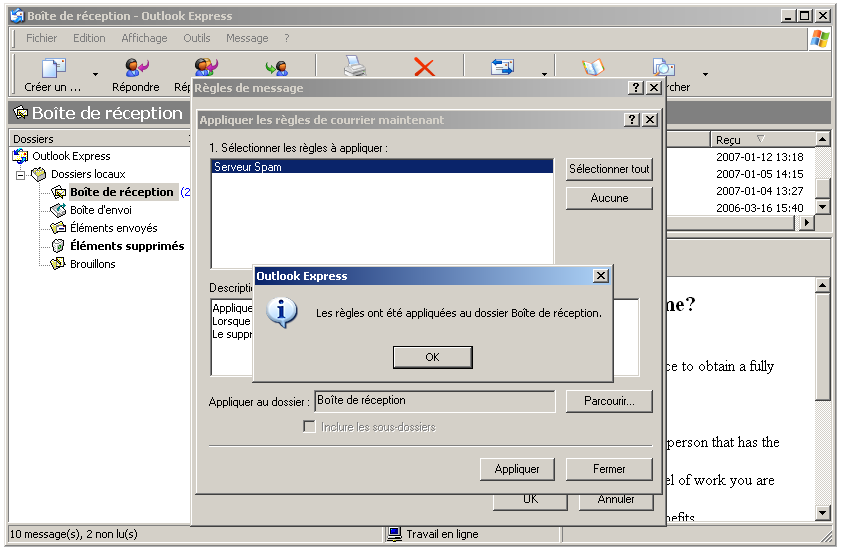
Task: Collapse the Dossiers locaux tree node
Action: [x=20, y=175]
